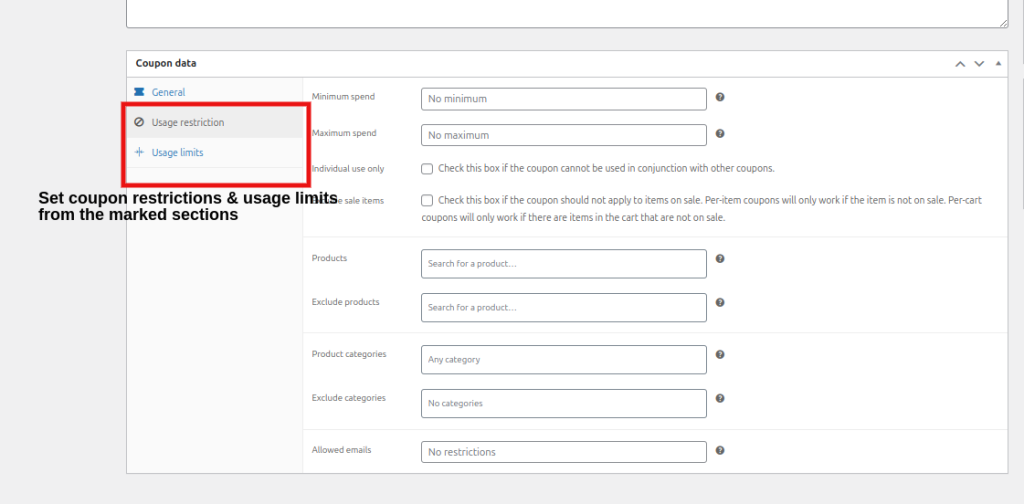Move Coupon data panel down

tap(979, 64)
